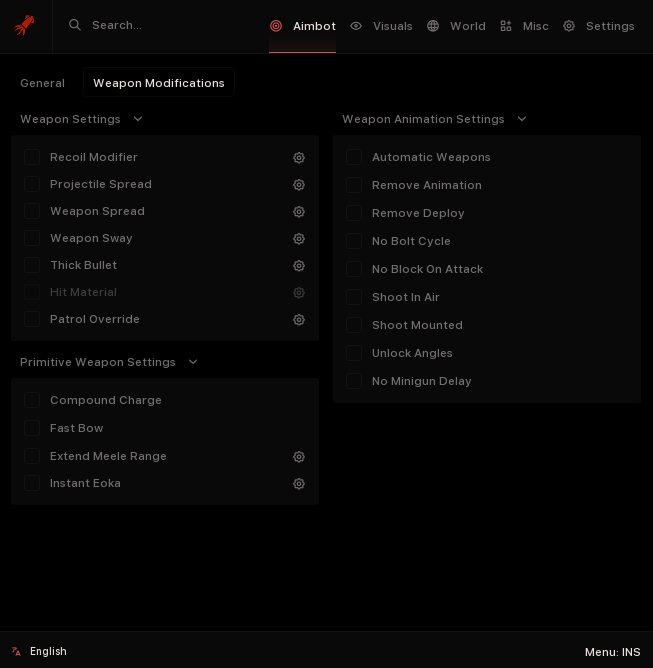Tick the No Bolt Cycle checkbox
This screenshot has width=653, height=668.
[x=354, y=241]
